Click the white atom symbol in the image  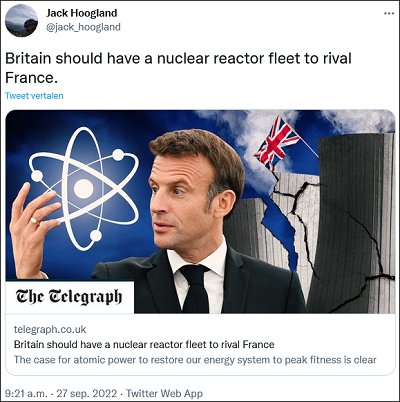[x=84, y=189]
